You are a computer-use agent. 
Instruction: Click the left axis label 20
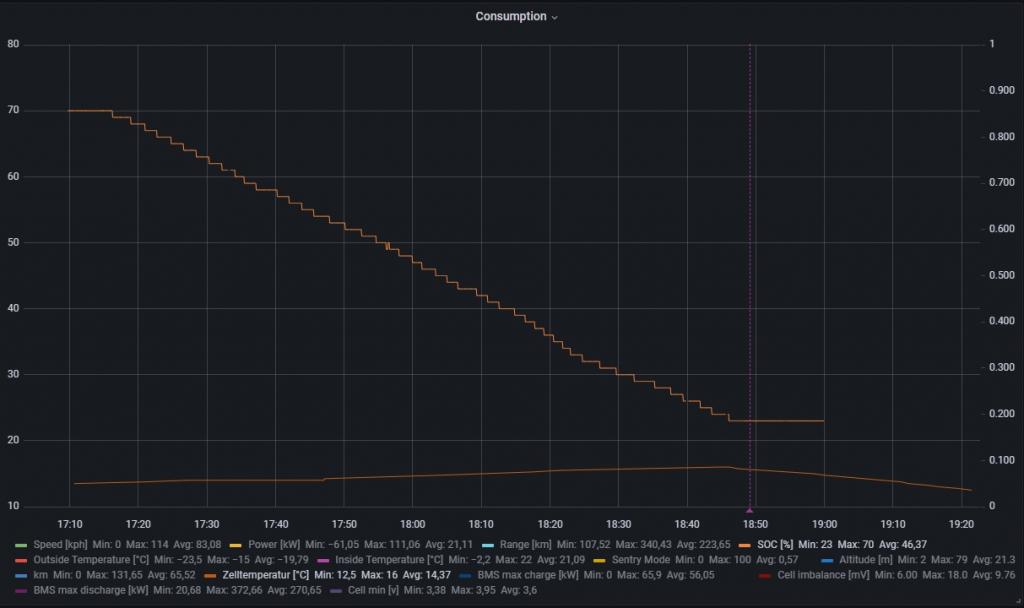[13, 440]
